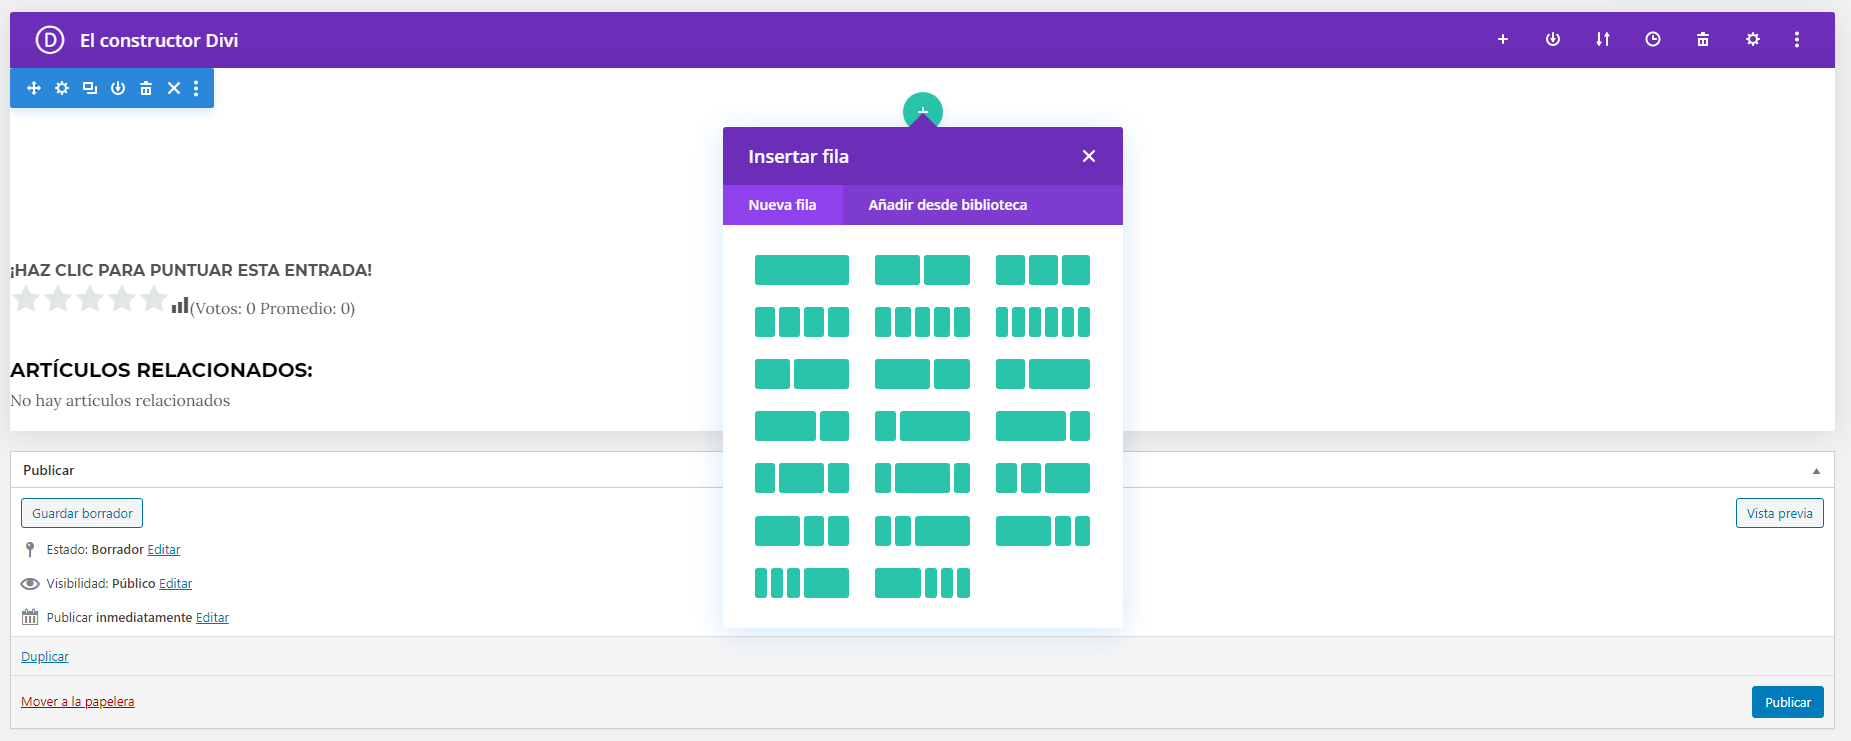Click trash icon in purple header
Image resolution: width=1851 pixels, height=741 pixels.
pos(1703,39)
